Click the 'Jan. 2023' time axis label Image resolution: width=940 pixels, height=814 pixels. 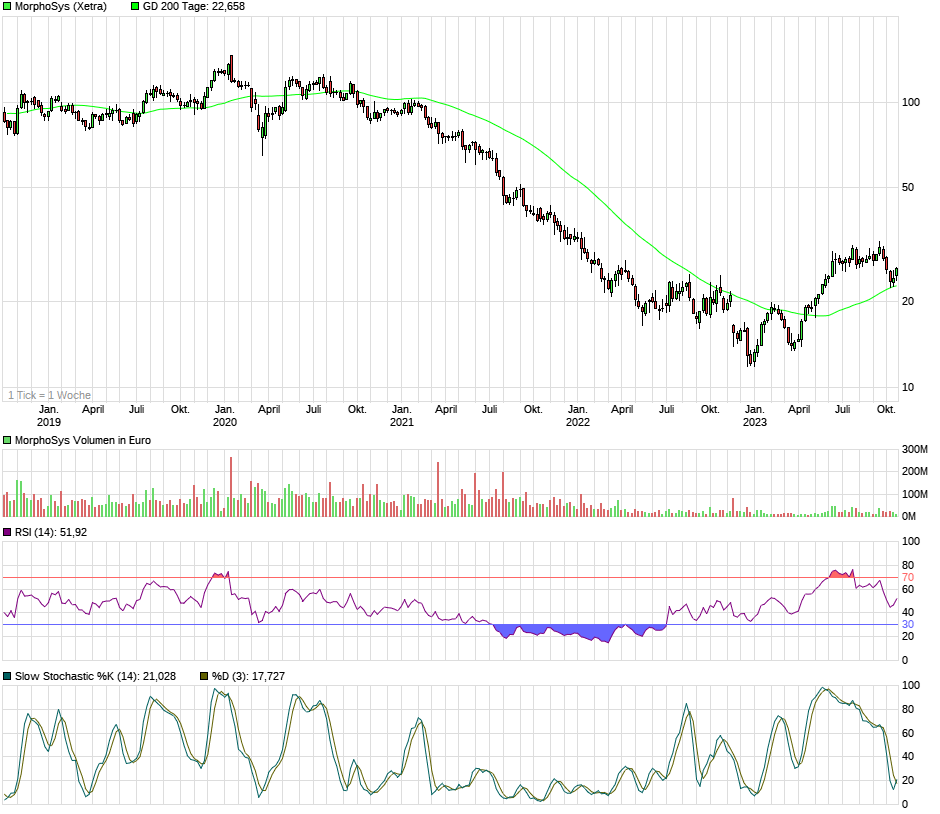754,415
